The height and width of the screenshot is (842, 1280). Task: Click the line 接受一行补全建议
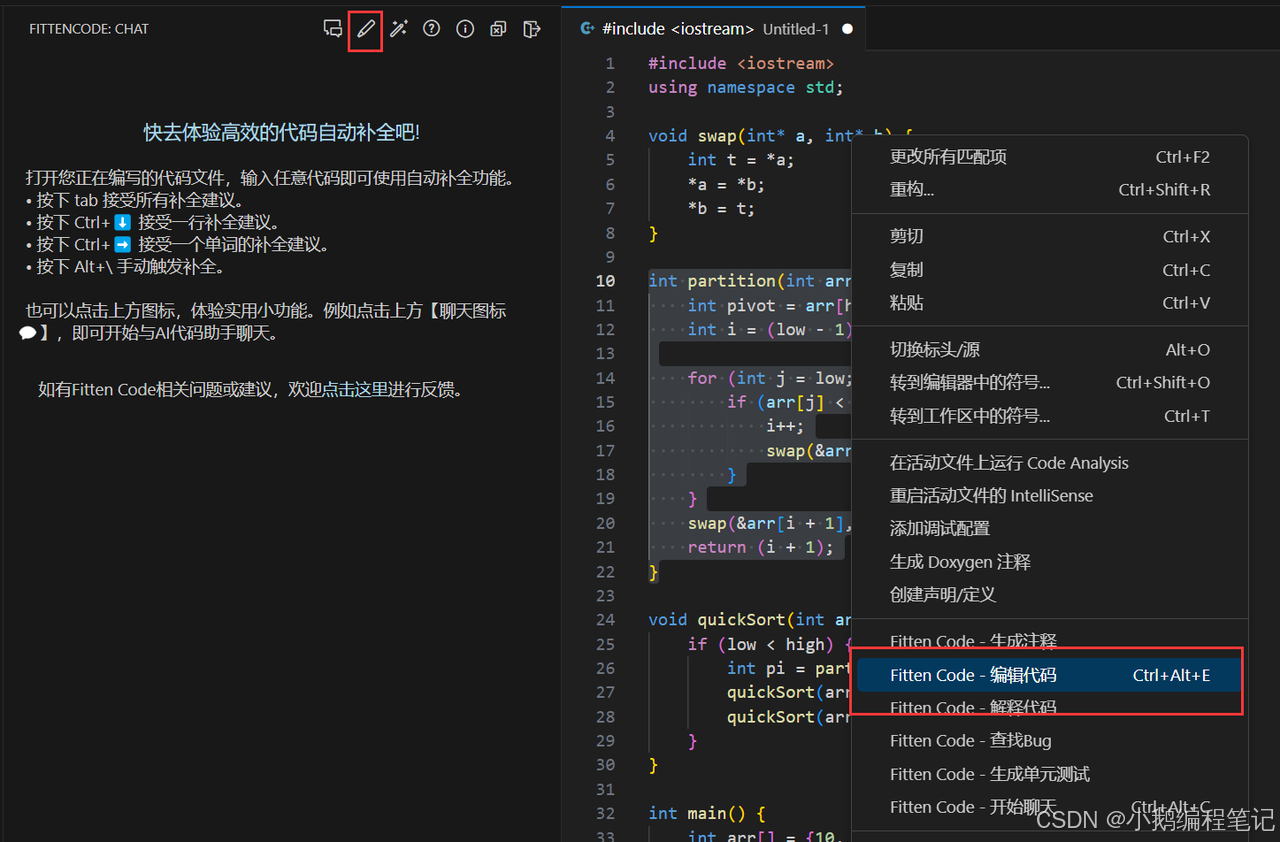click(x=153, y=222)
